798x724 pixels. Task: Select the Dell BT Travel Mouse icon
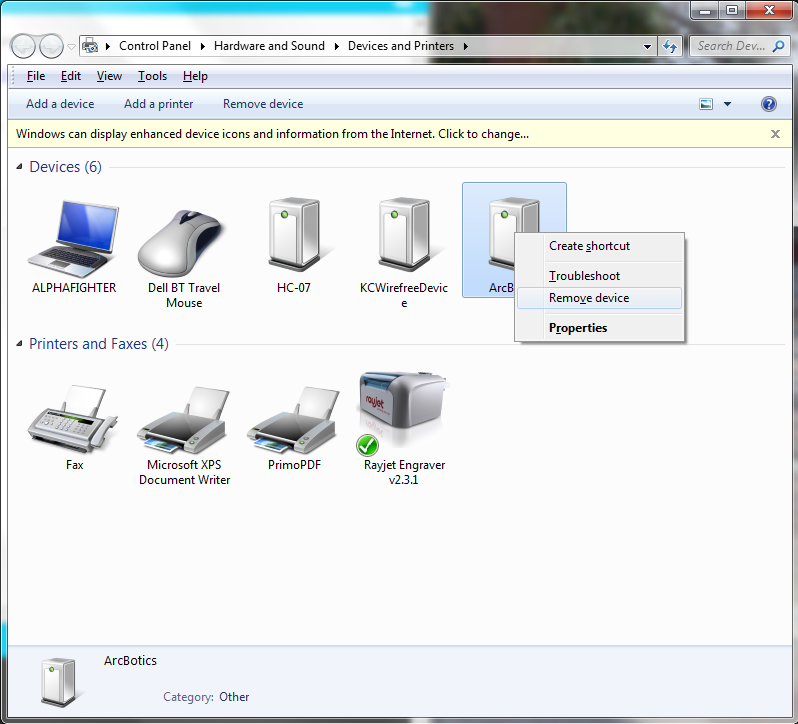tap(180, 243)
